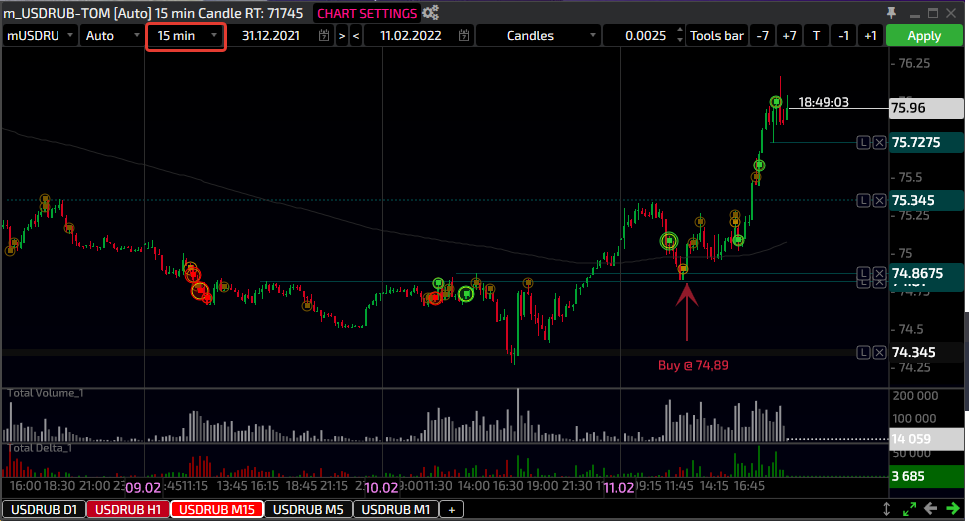Click the 11.02 date marker on time axis
Image resolution: width=969 pixels, height=521 pixels.
pos(619,488)
